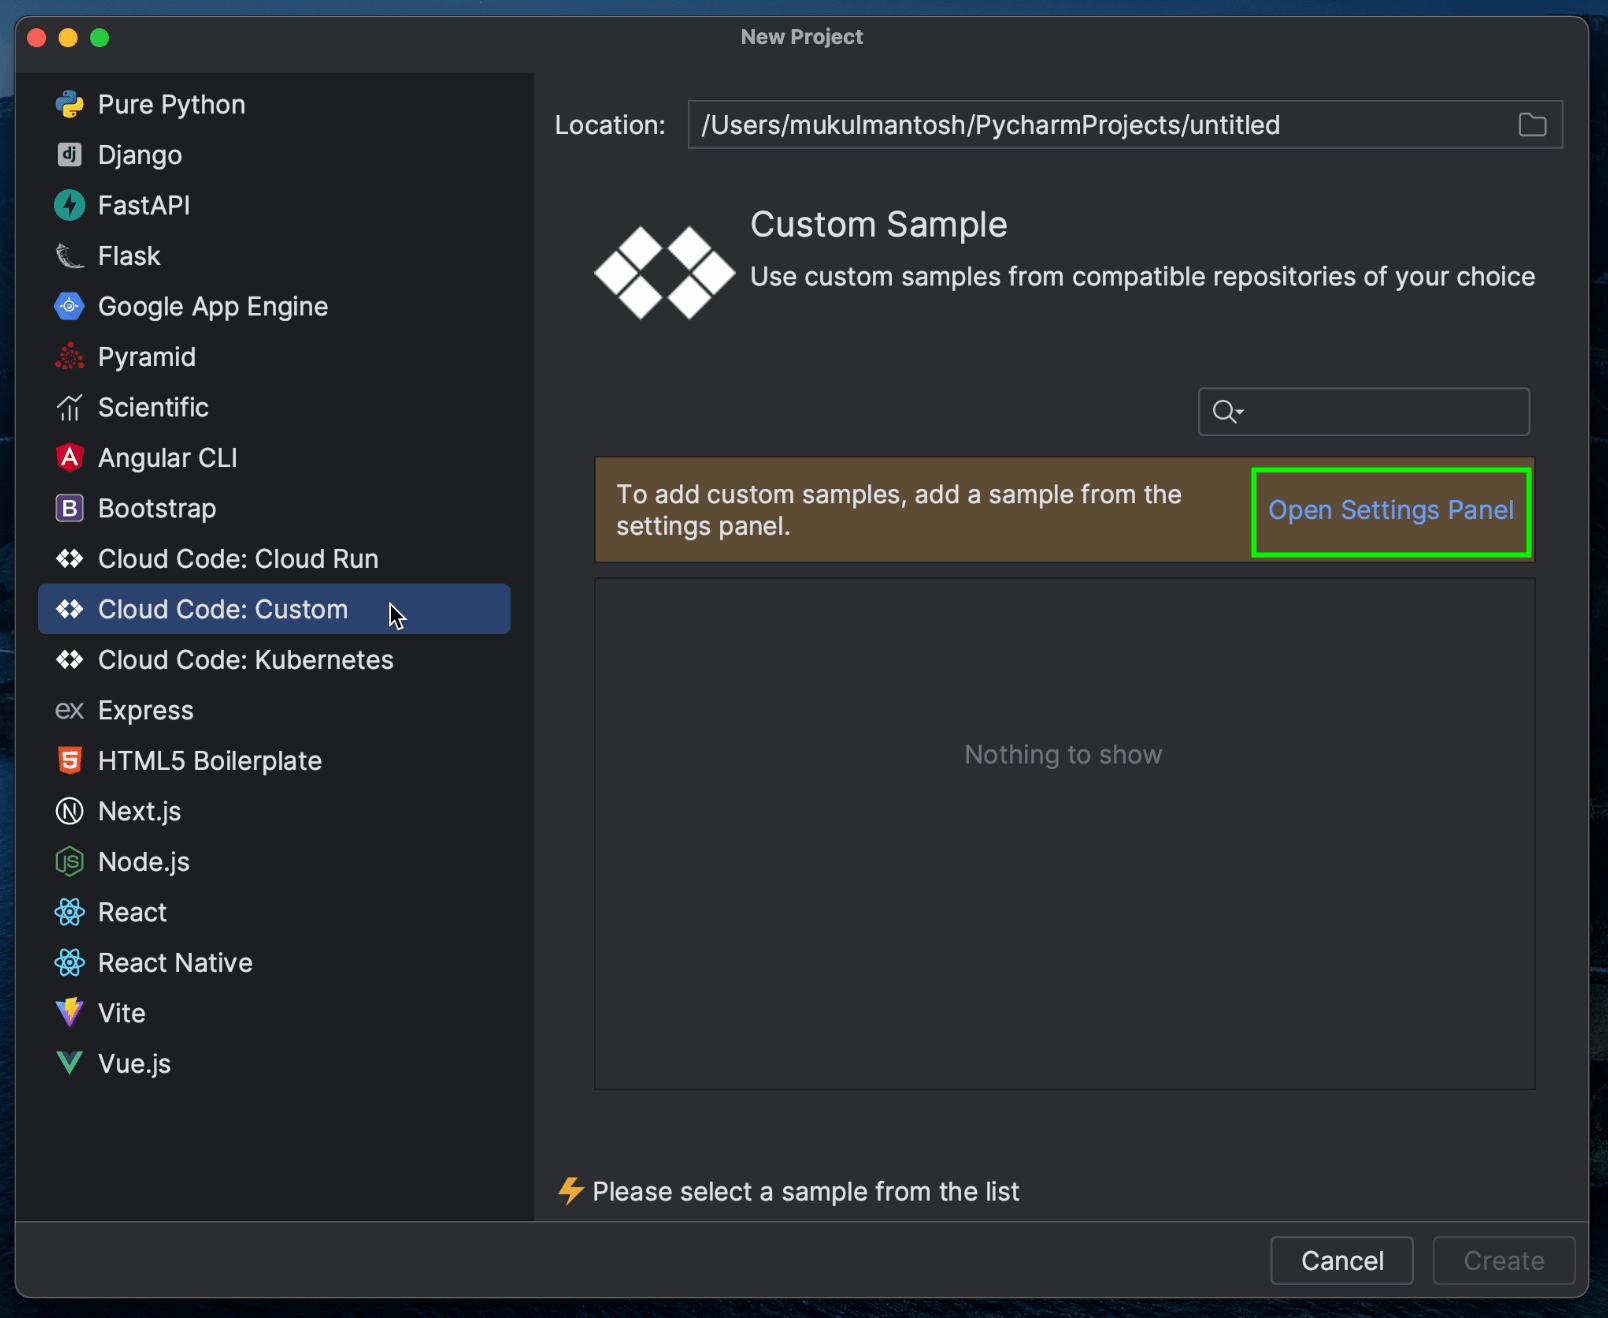Open the Settings Panel link
The width and height of the screenshot is (1608, 1318).
click(x=1390, y=510)
